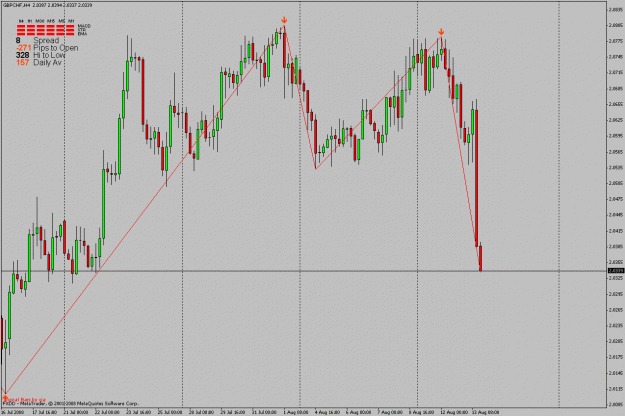The height and width of the screenshot is (416, 625).
Task: Click the '22 Jul 08:00' time axis label
Action: pos(107,412)
